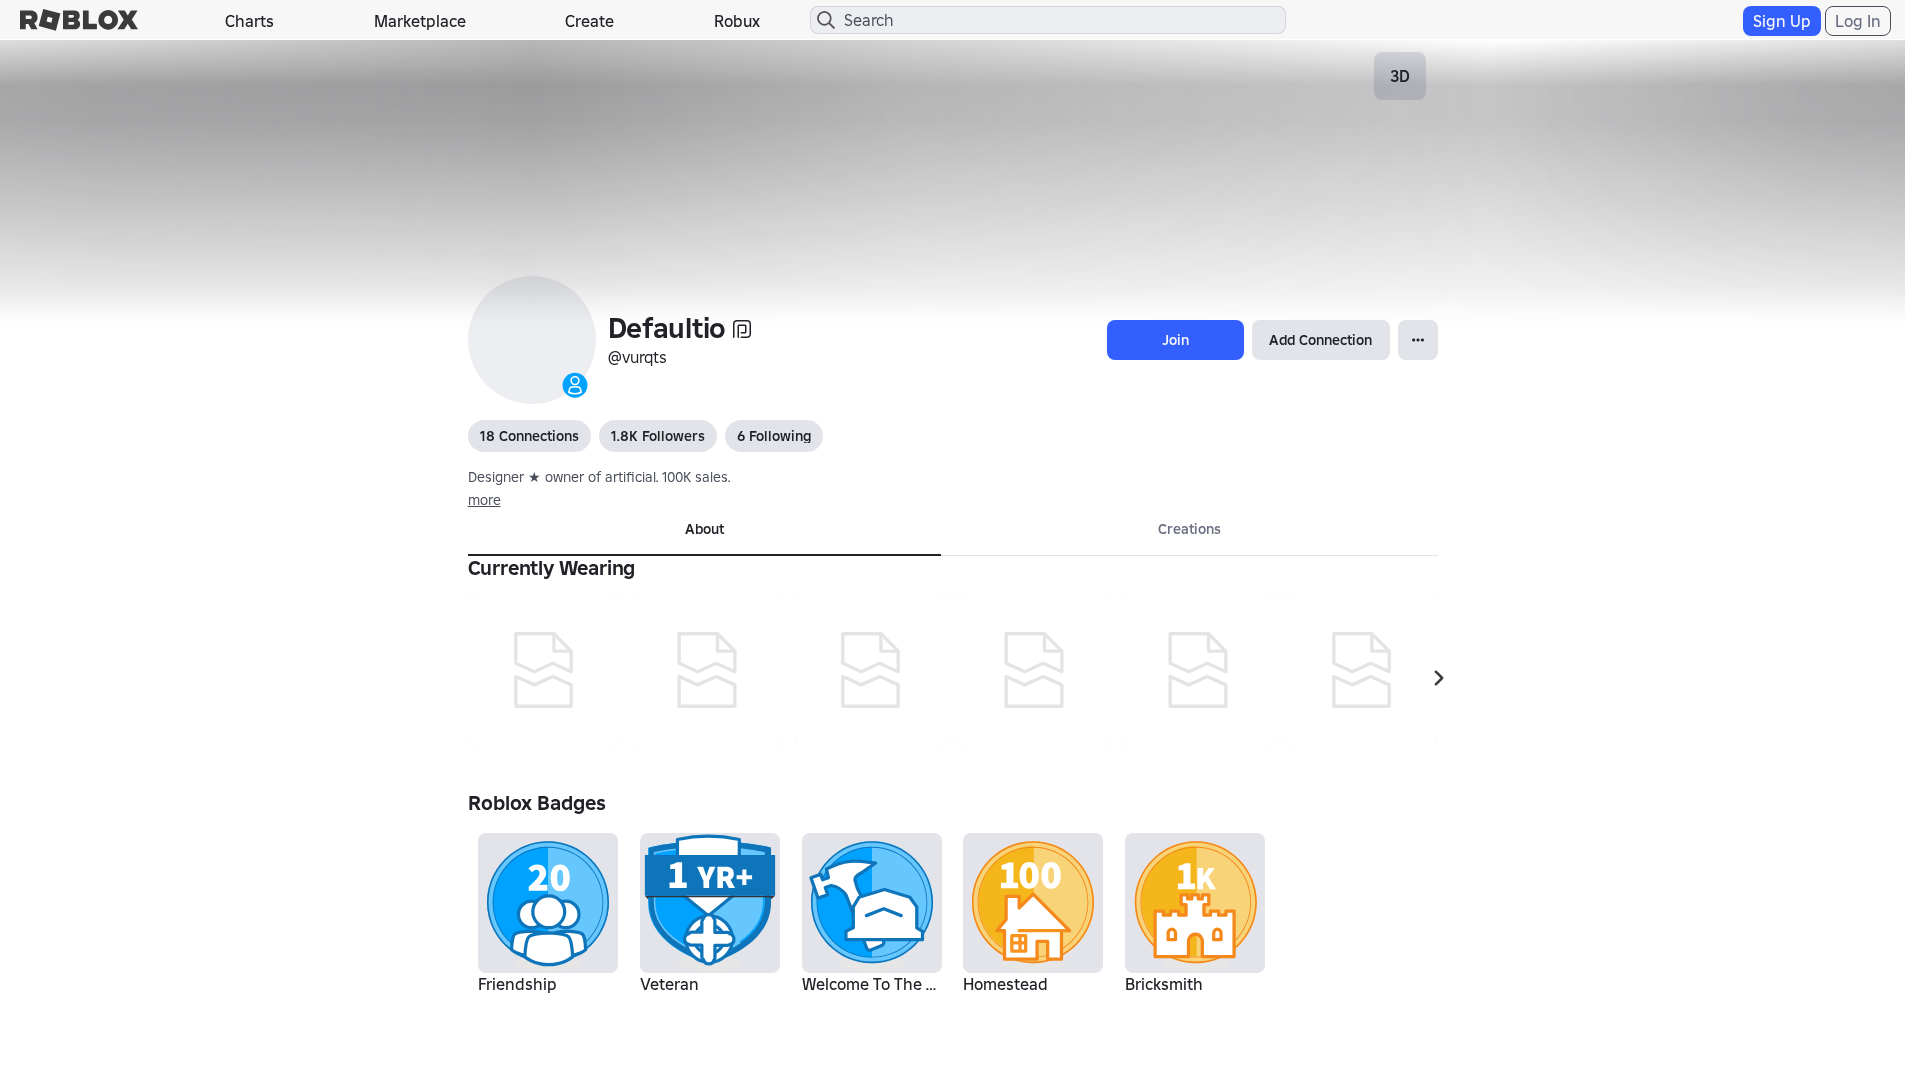Open the Bricksmith badge icon
1920x1080 pixels.
point(1195,903)
